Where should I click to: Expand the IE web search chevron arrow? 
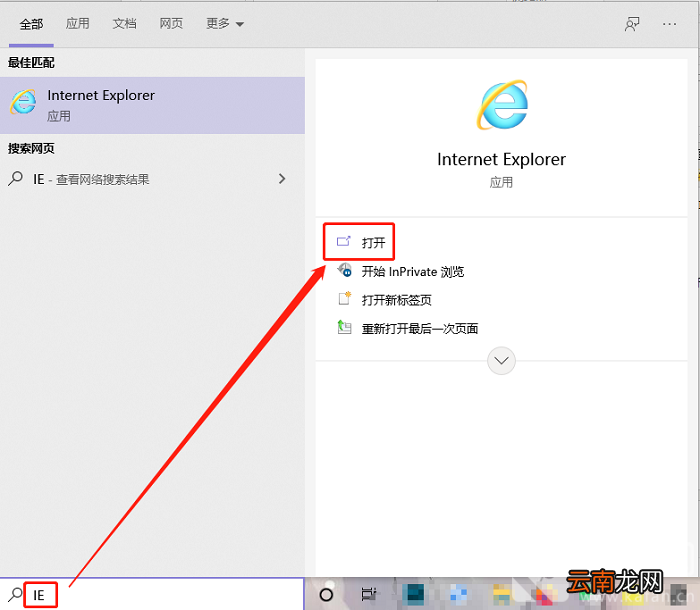282,179
